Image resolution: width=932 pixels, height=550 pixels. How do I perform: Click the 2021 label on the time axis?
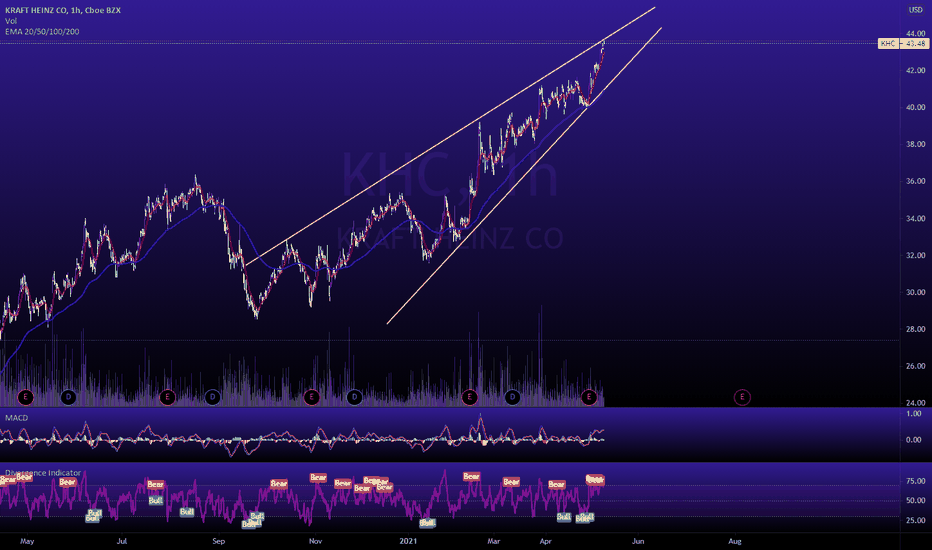click(408, 541)
